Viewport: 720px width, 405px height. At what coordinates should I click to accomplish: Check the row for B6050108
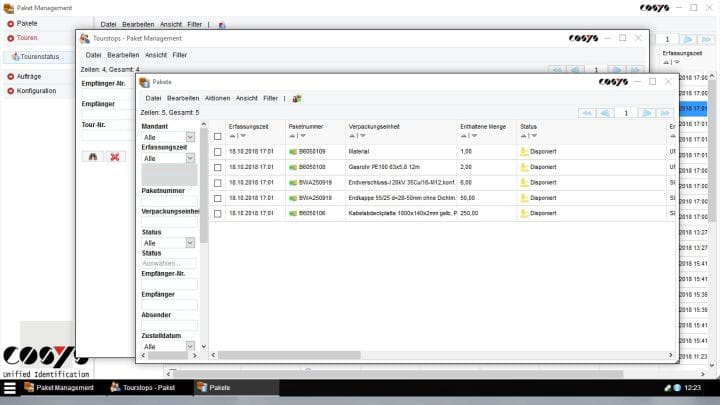tap(218, 168)
